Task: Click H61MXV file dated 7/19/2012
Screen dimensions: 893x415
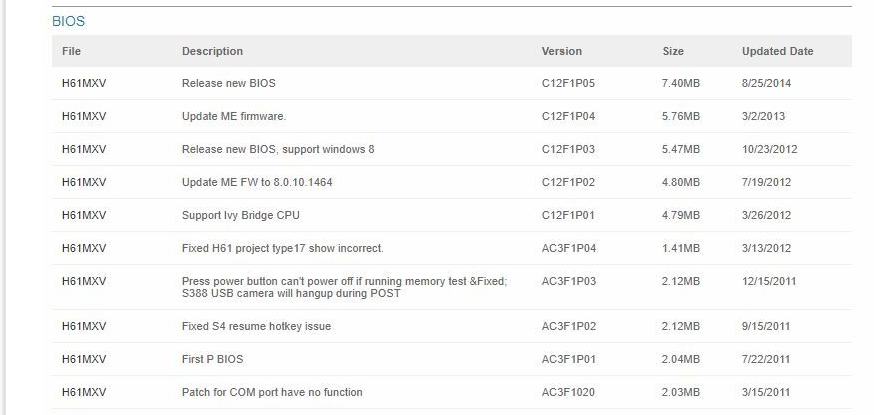Action: tap(84, 182)
